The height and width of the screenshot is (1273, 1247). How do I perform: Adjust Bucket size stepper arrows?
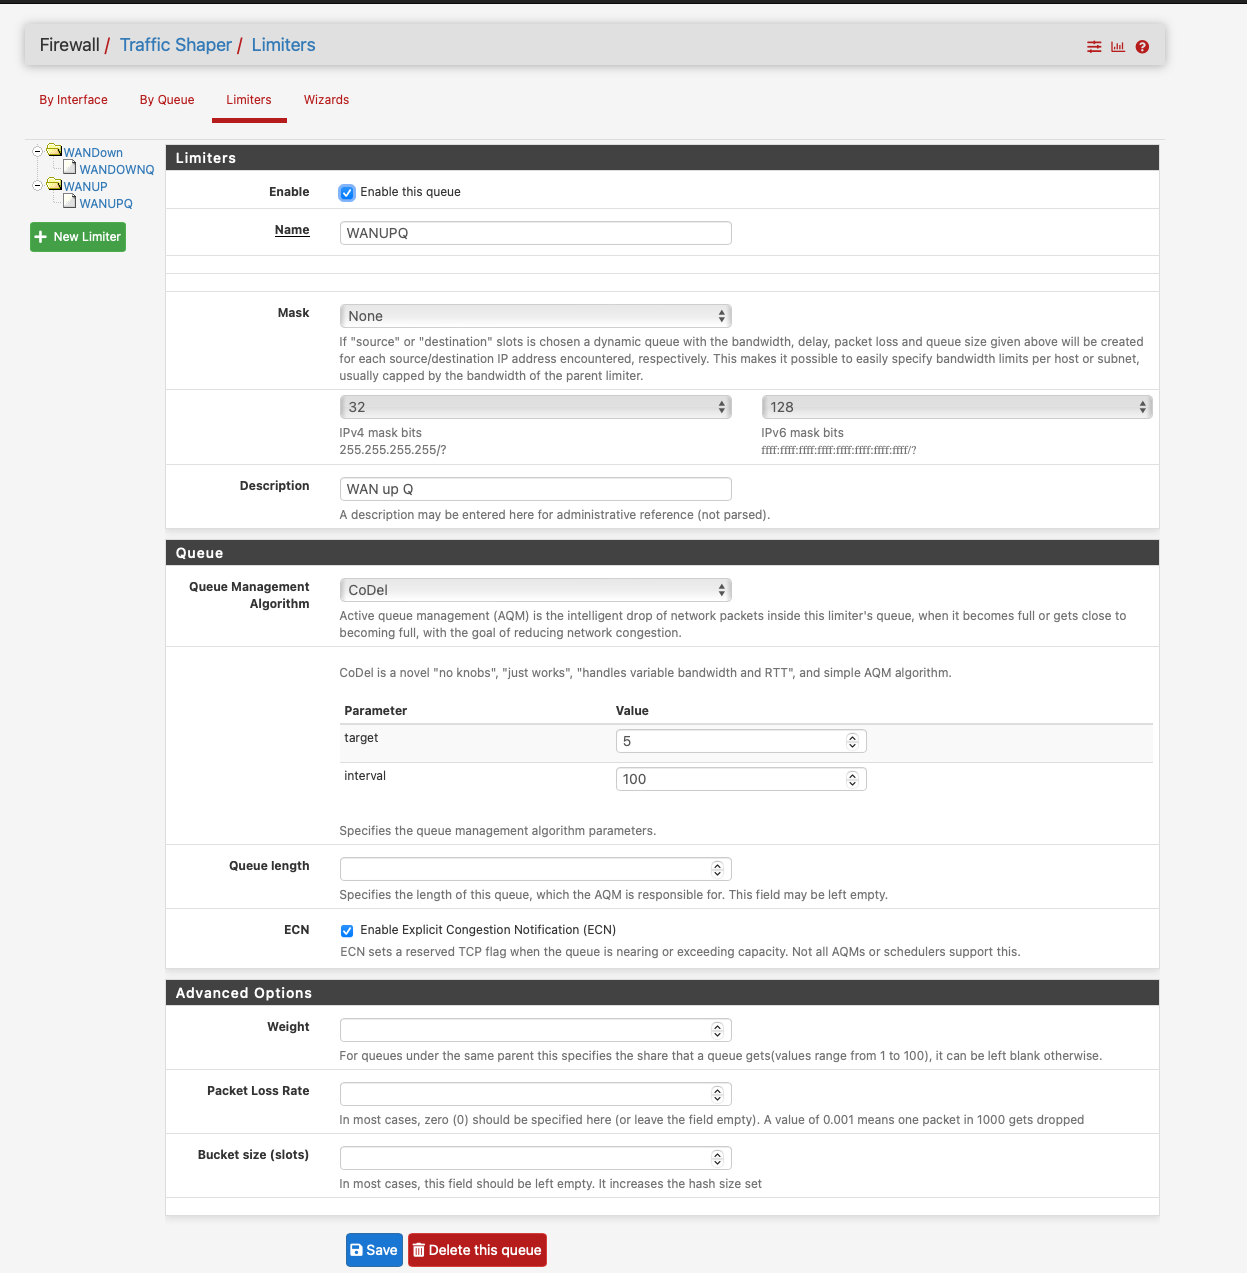click(718, 1158)
